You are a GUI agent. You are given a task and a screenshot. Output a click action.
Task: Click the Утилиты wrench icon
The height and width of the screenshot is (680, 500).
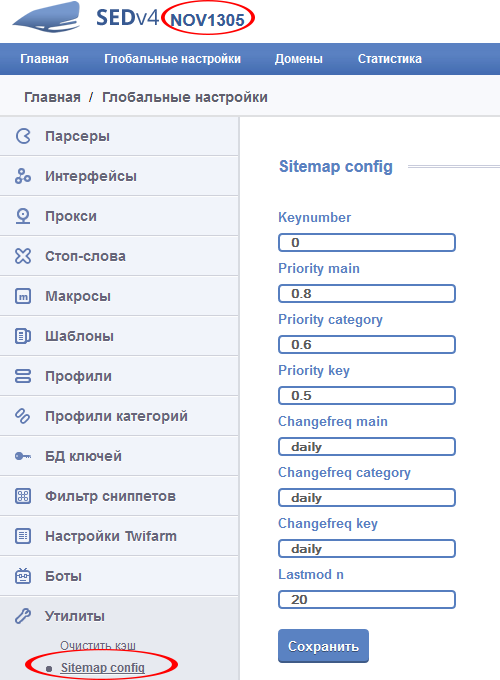(x=23, y=616)
